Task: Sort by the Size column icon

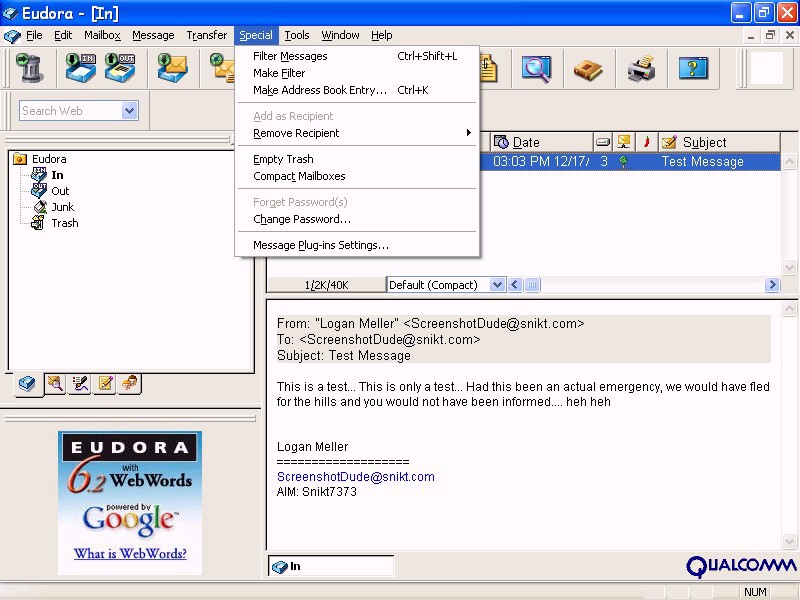Action: [x=603, y=142]
